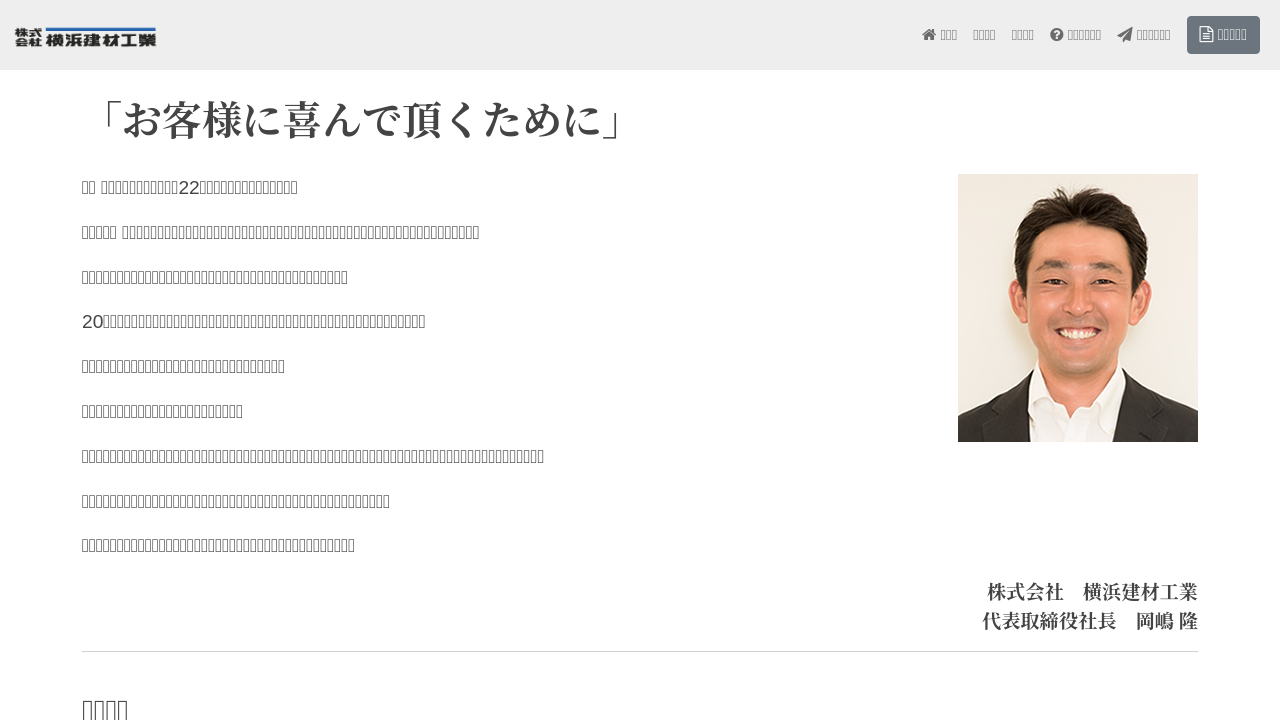This screenshot has height=720, width=1280.
Task: Click the paper plane icon
Action: (x=1125, y=35)
